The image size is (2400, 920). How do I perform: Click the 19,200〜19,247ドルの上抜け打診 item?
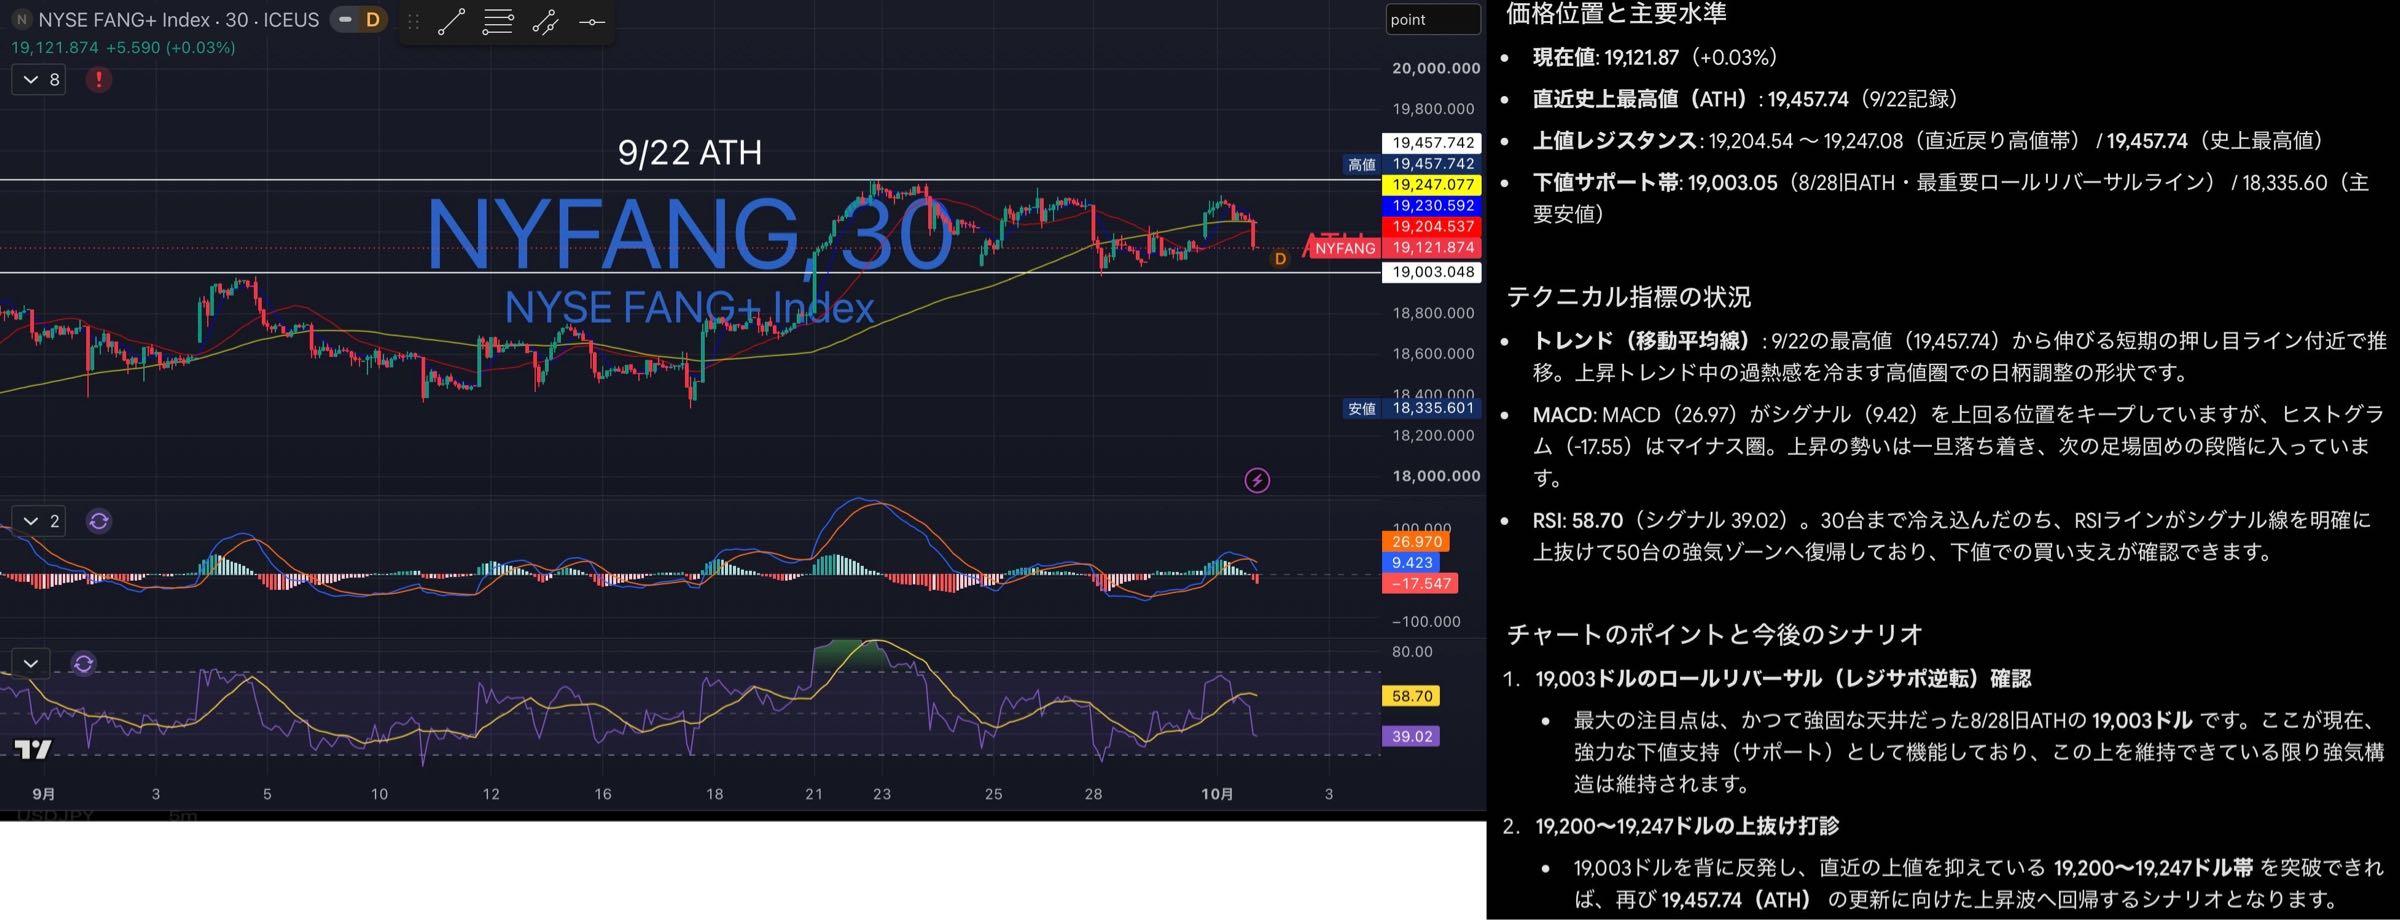(x=1687, y=826)
